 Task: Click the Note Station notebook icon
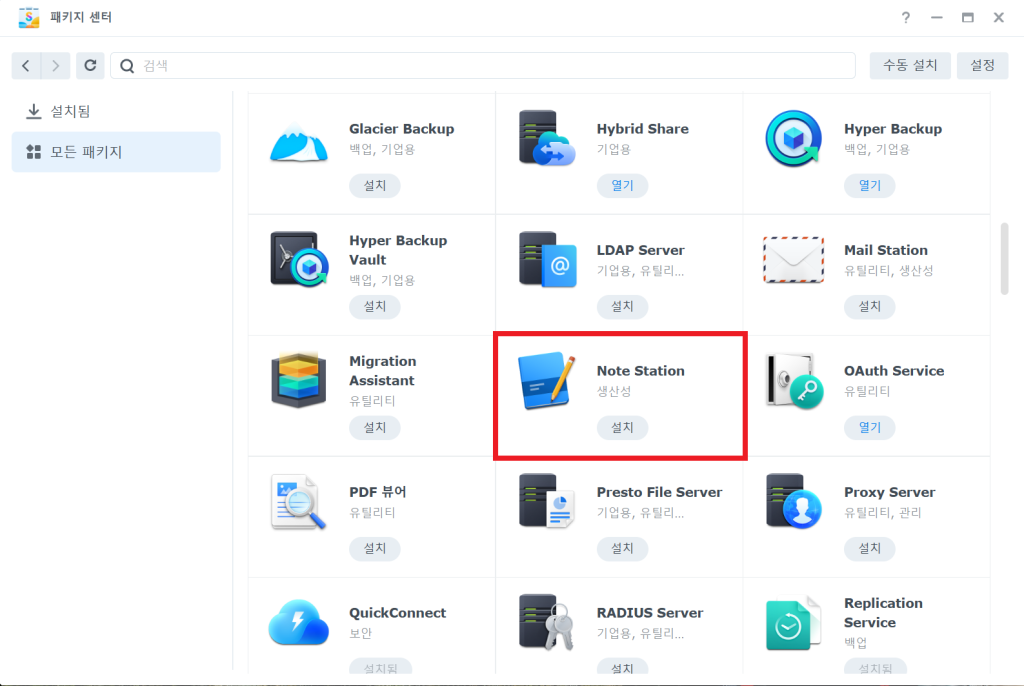click(547, 380)
